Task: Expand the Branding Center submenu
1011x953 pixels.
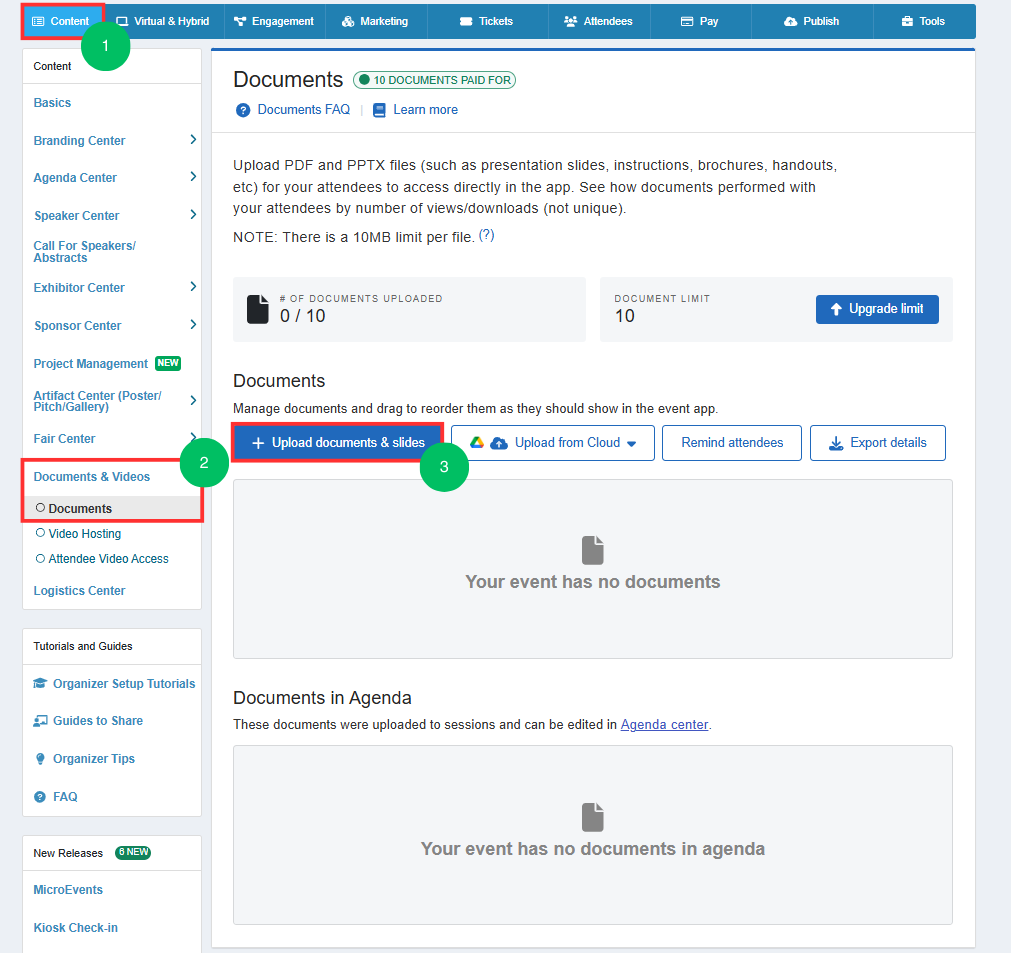Action: point(192,141)
